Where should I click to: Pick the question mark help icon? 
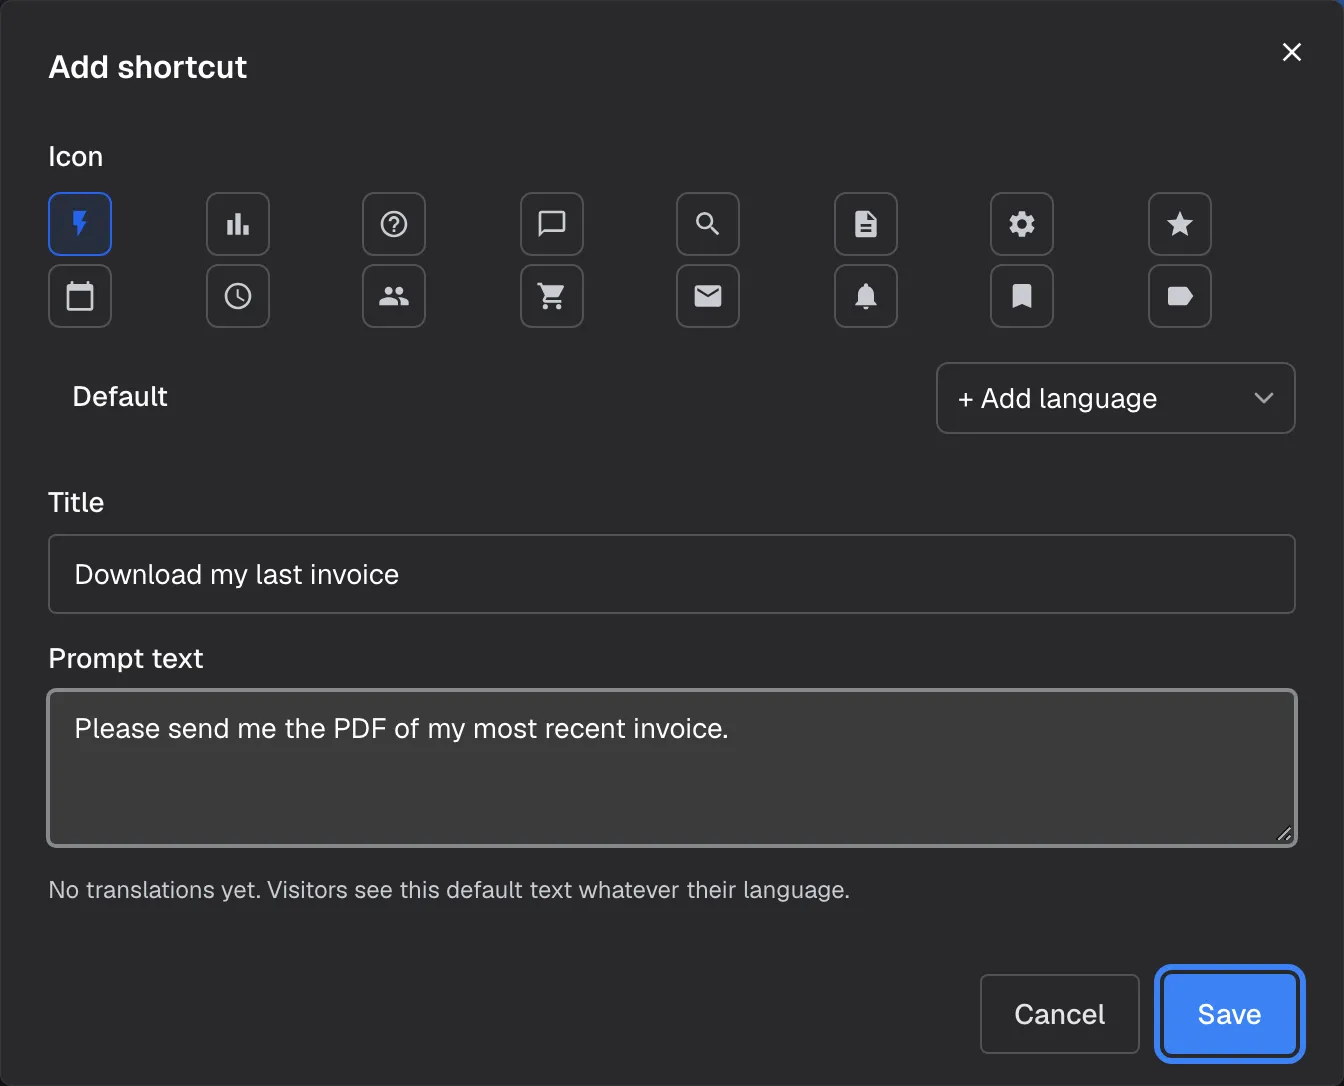point(394,224)
